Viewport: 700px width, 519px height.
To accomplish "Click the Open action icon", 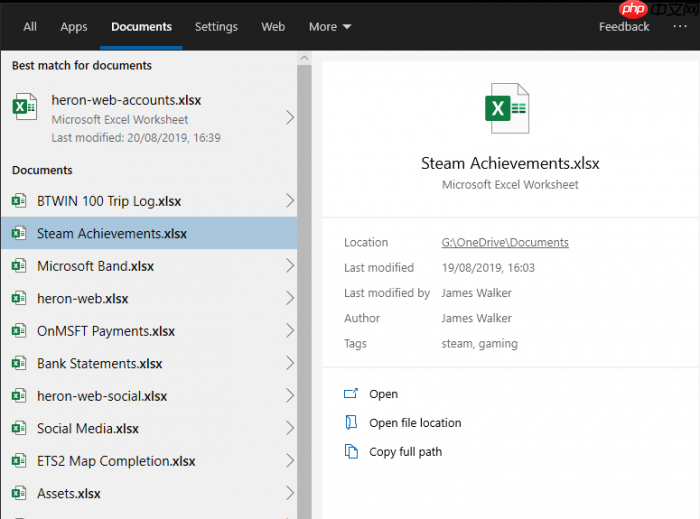I will tap(351, 393).
